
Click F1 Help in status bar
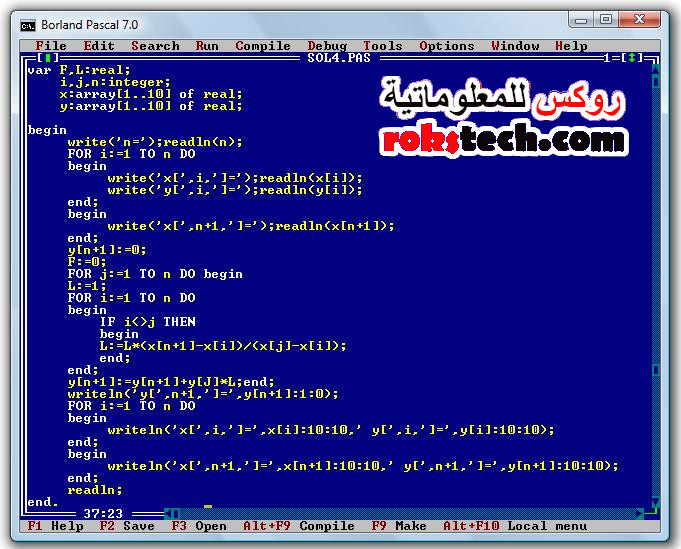pos(55,526)
